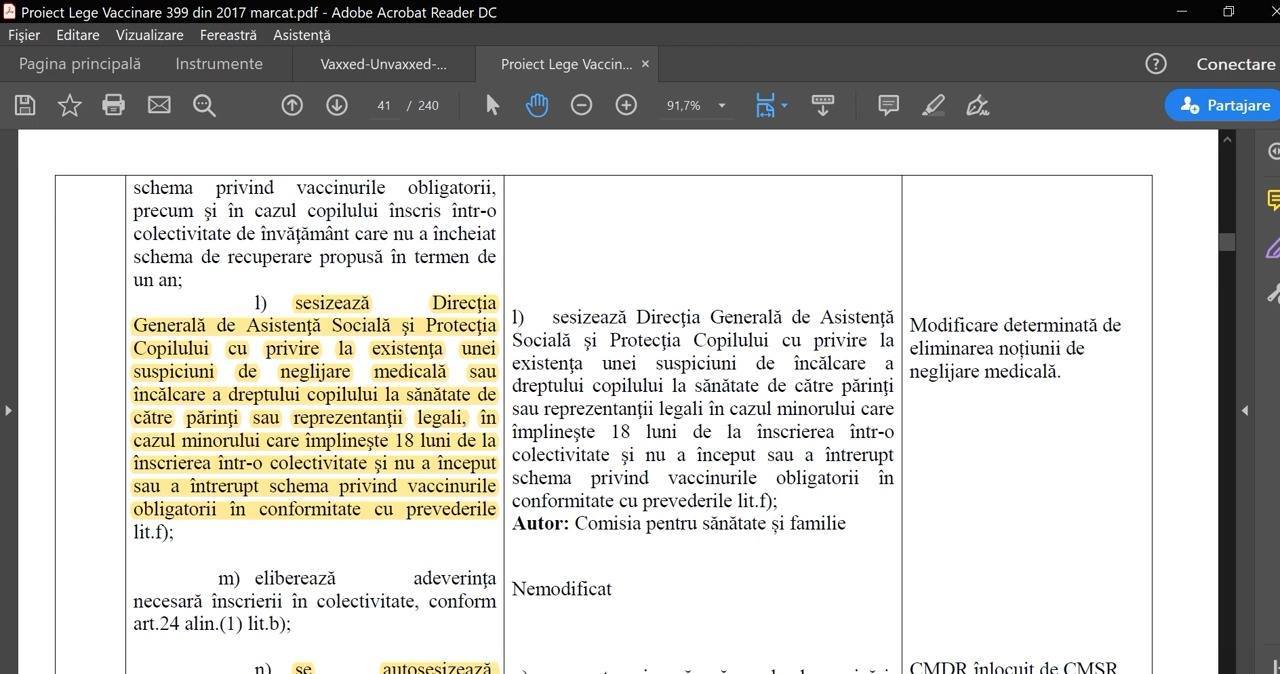Open the find text magnifier tool
Image resolution: width=1280 pixels, height=674 pixels.
click(x=204, y=105)
